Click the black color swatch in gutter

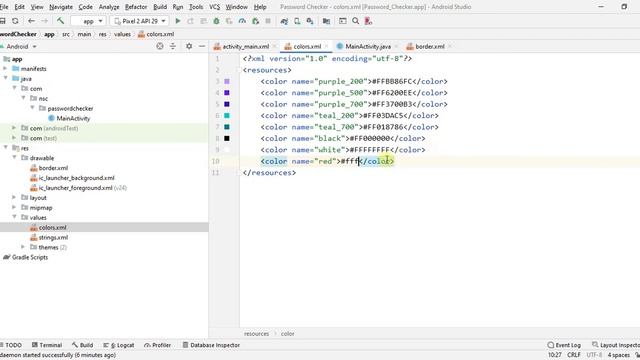pos(227,139)
